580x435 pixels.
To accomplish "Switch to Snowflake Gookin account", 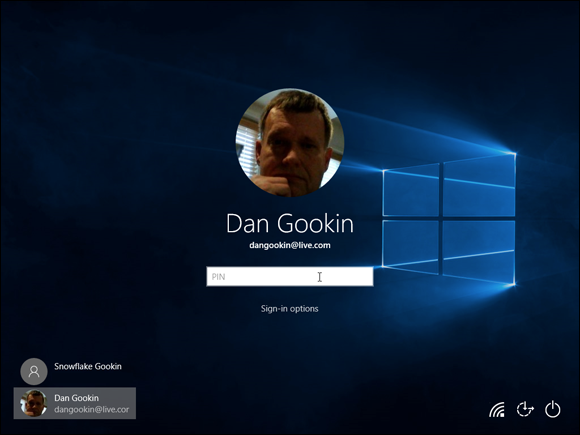I will 74,371.
